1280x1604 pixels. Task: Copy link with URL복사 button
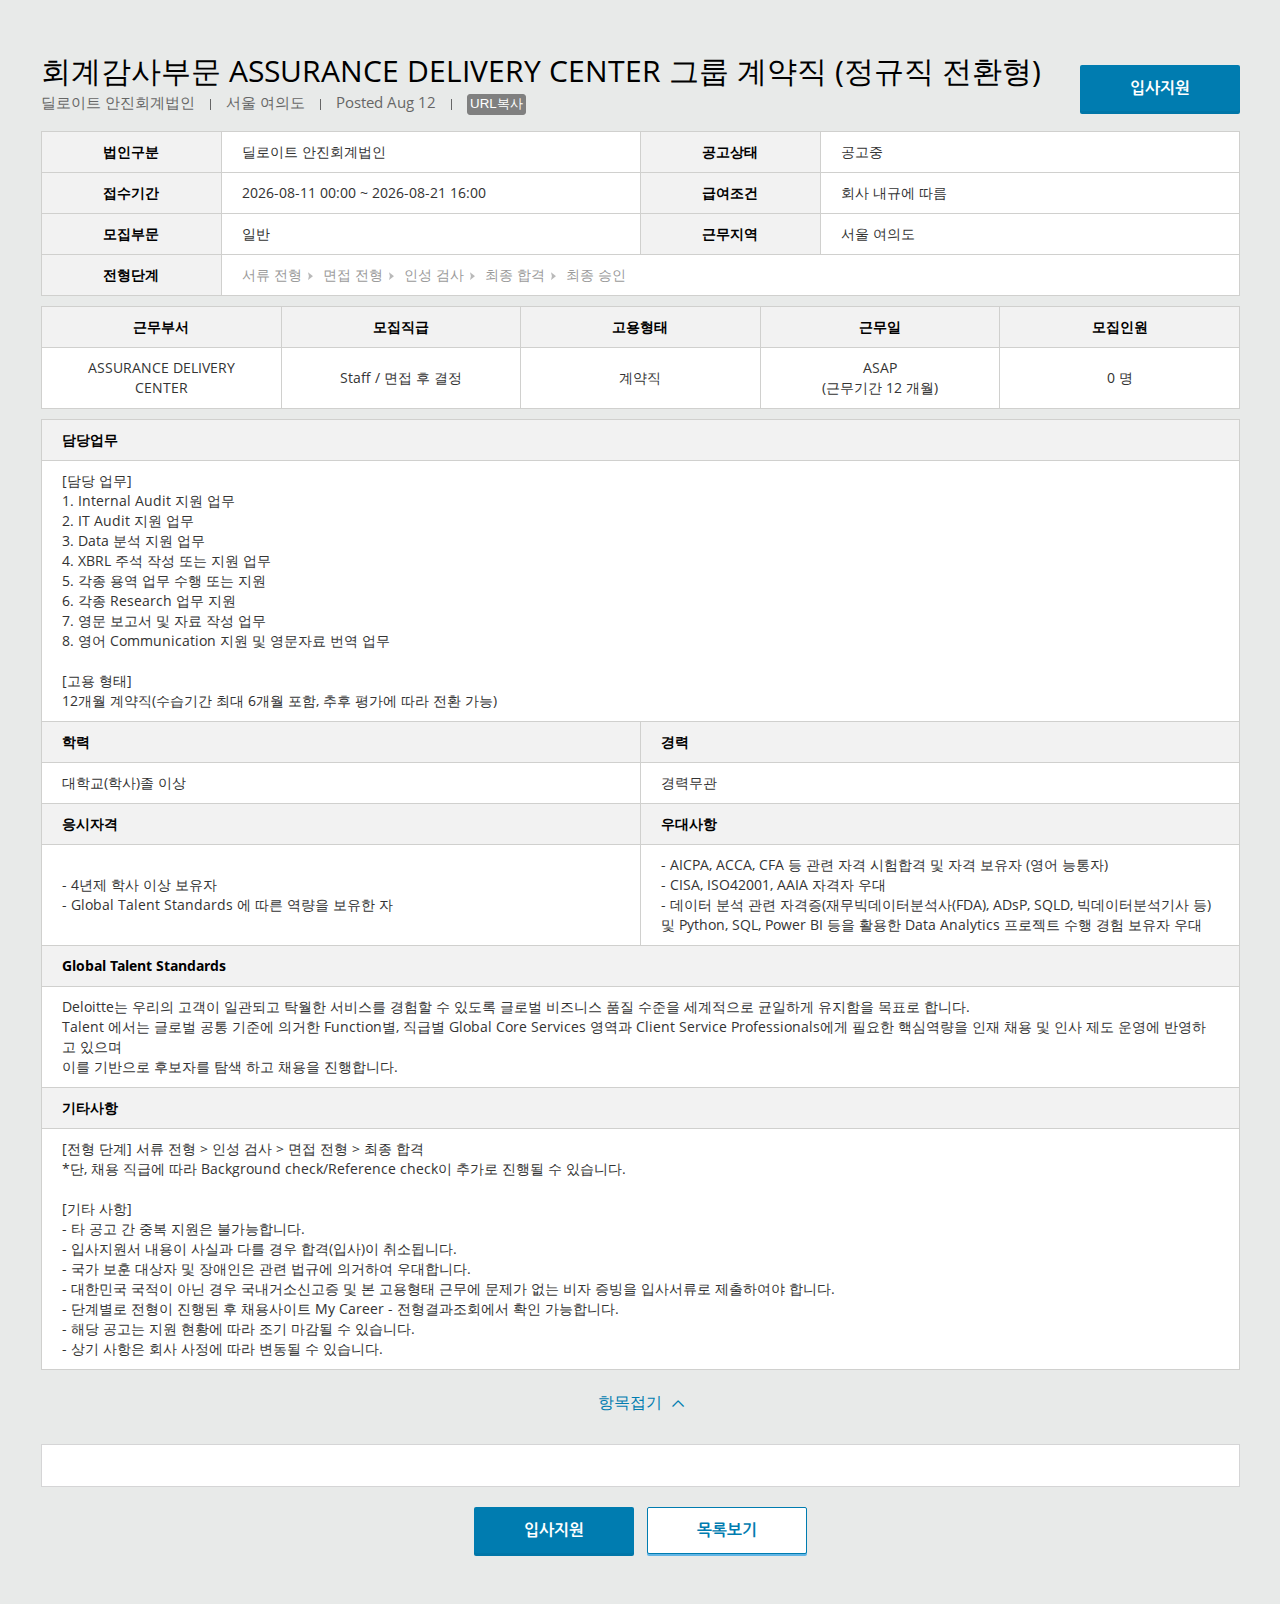(x=496, y=104)
